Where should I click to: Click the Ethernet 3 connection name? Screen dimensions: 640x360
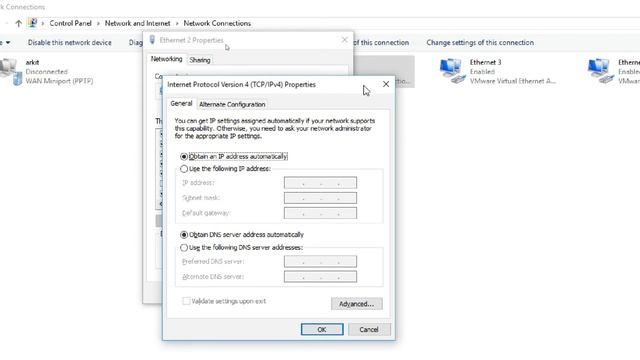point(485,62)
